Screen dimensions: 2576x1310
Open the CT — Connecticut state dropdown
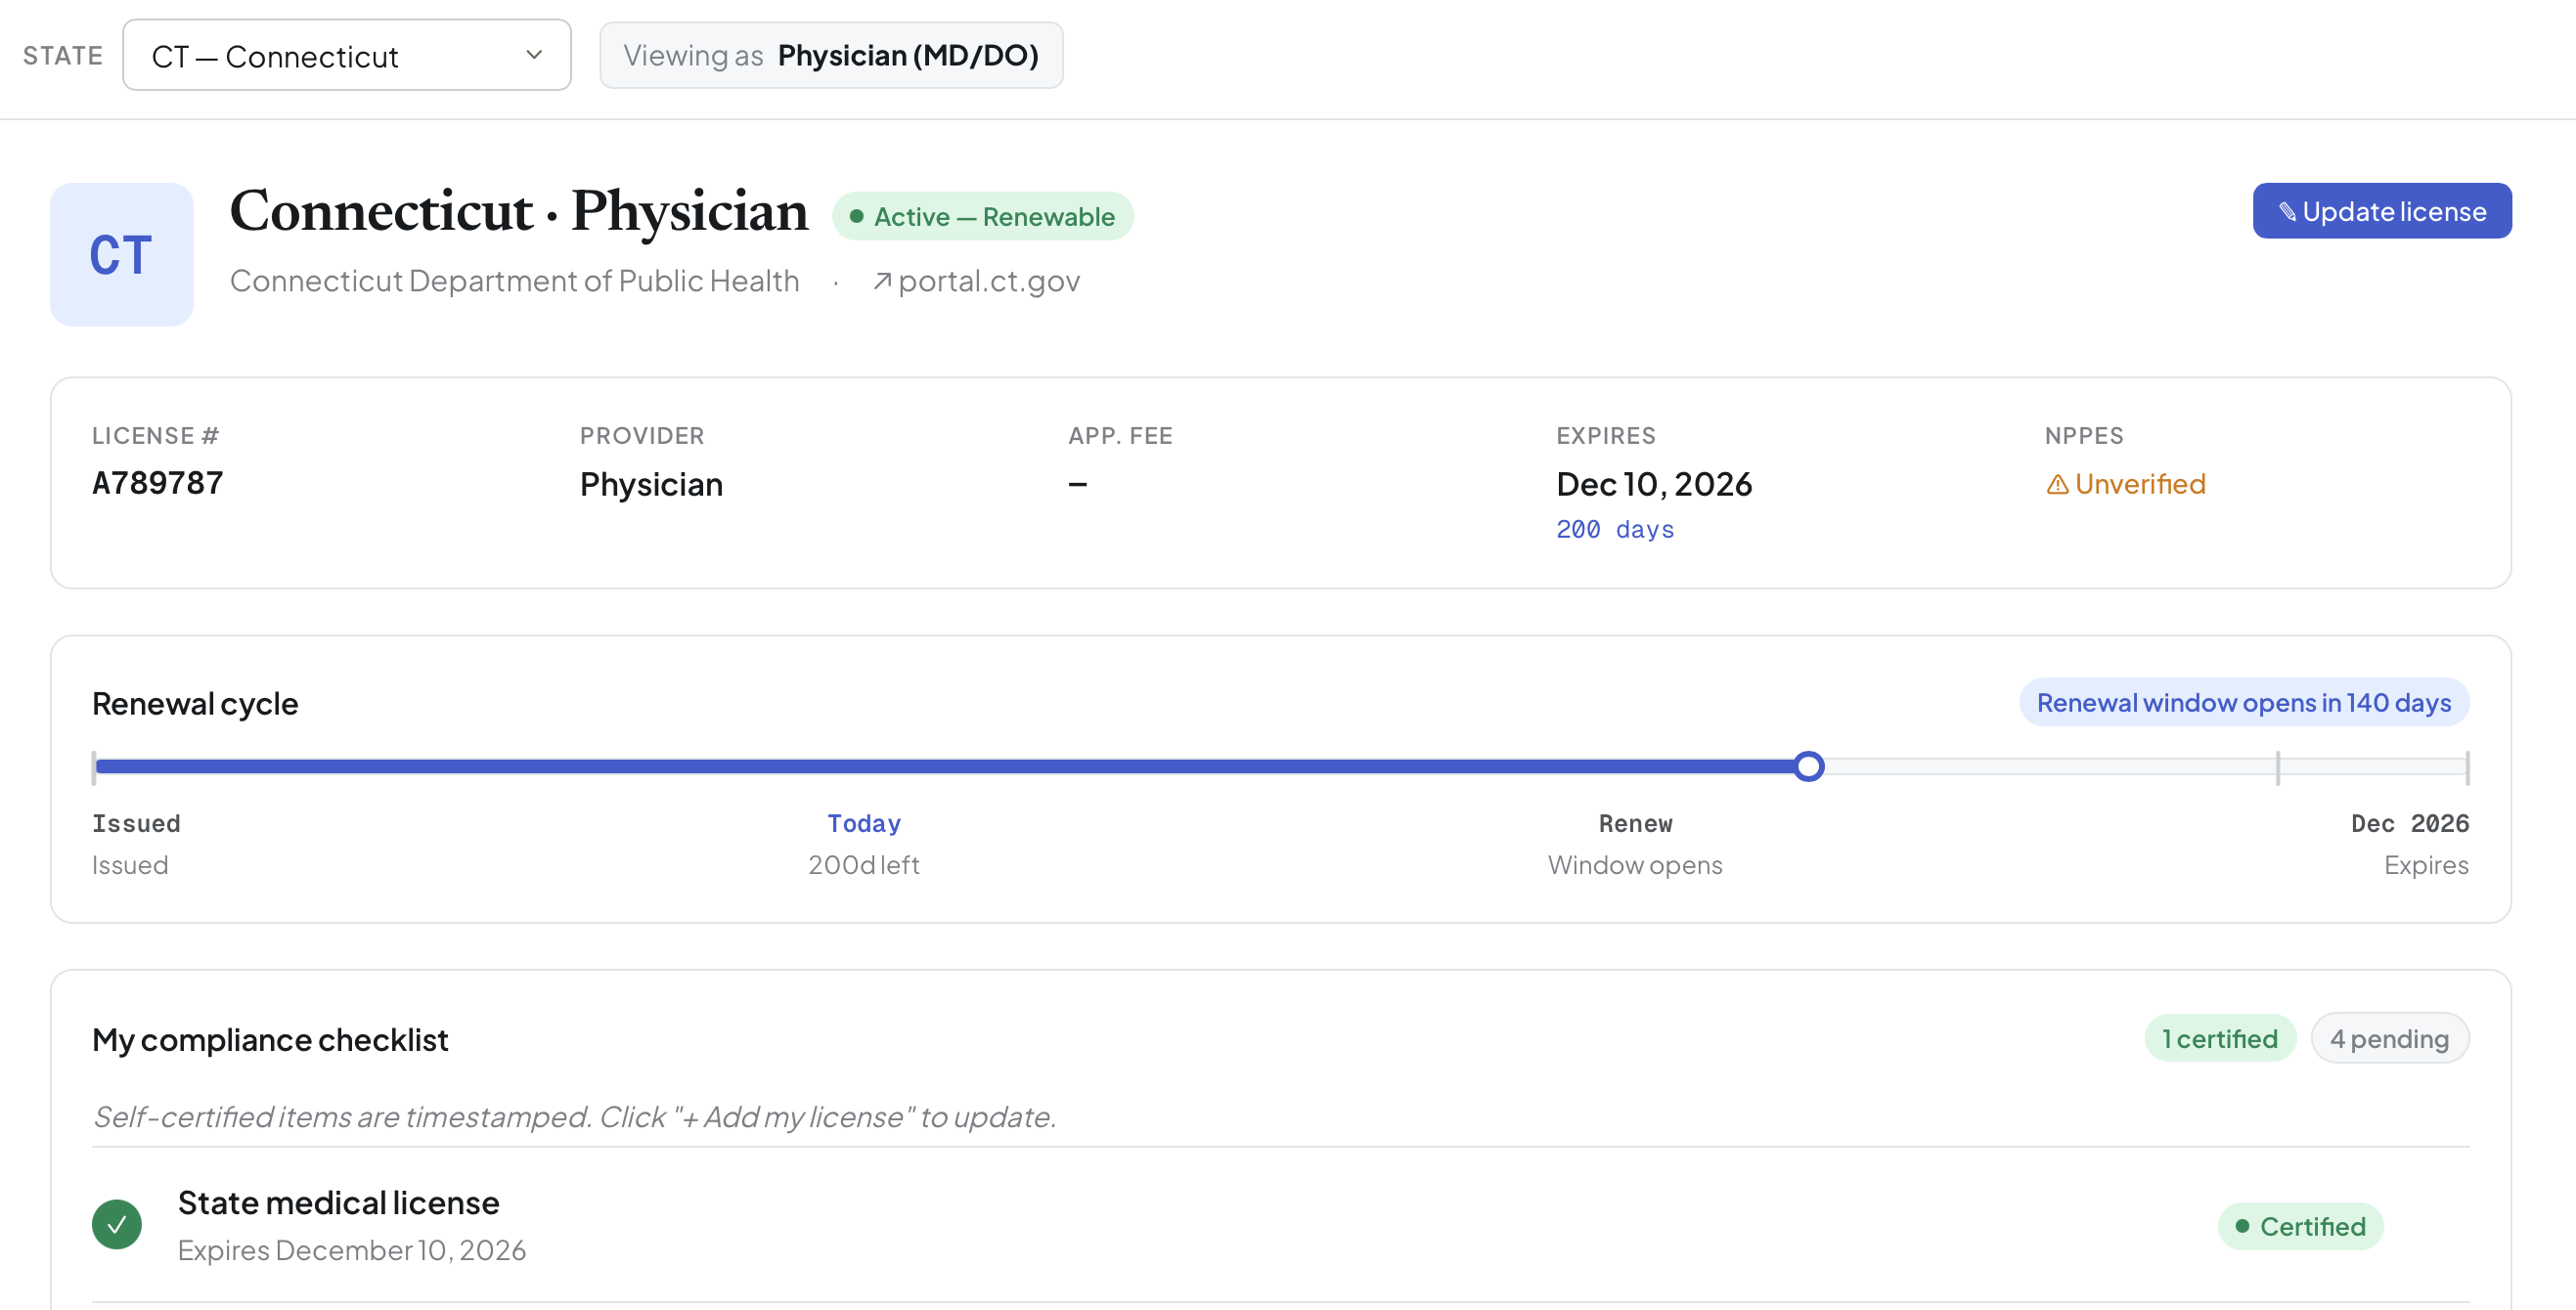(346, 55)
